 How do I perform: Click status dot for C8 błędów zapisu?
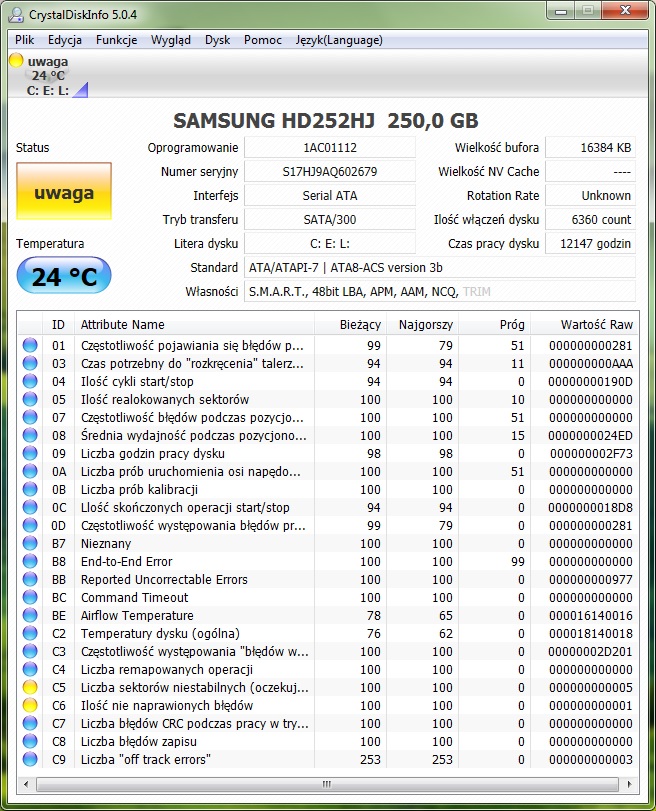point(30,741)
